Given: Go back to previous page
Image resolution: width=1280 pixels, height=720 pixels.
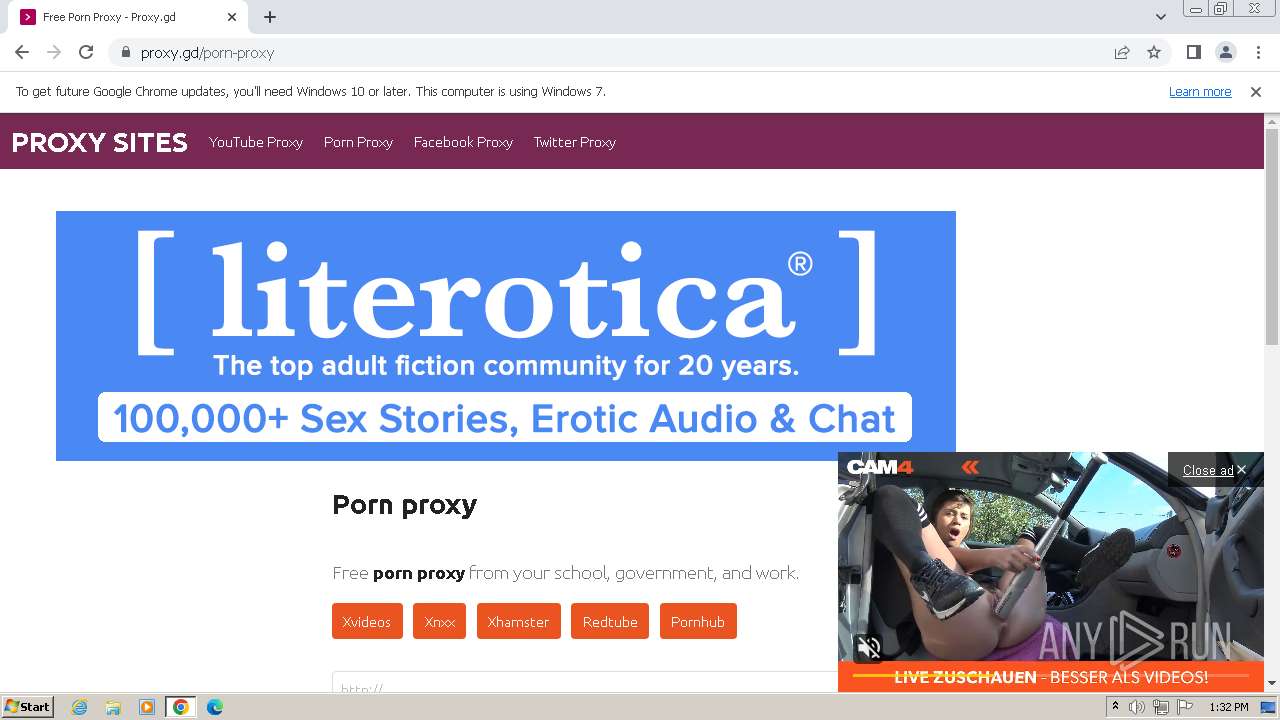Looking at the screenshot, I should [22, 52].
